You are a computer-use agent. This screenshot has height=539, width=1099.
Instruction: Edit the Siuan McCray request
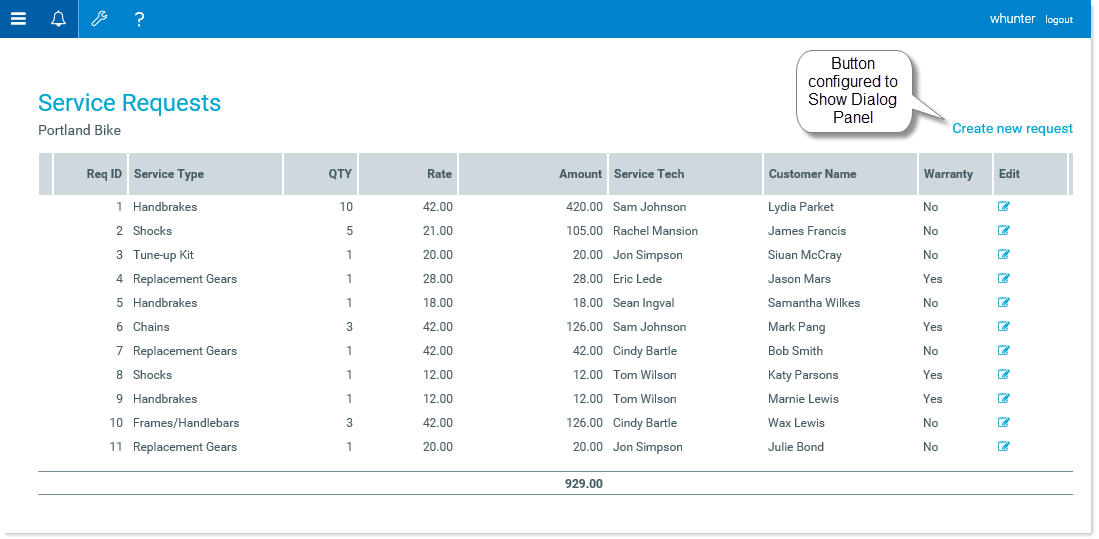click(1004, 254)
